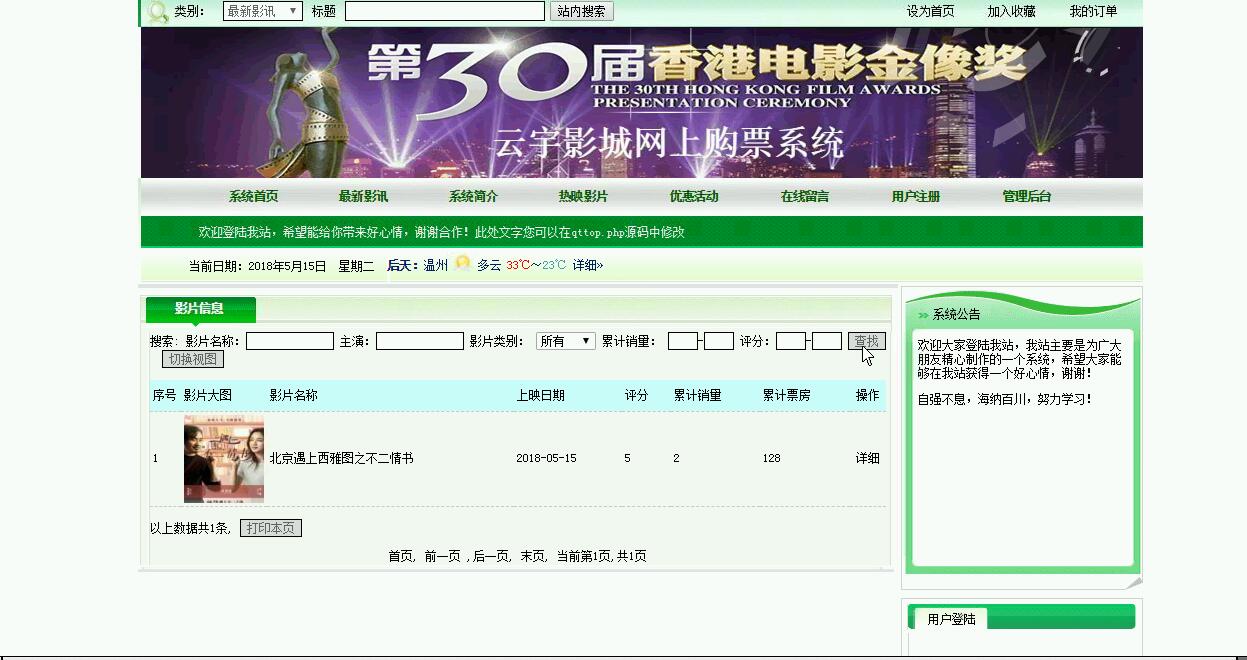Click the 切换视图 button
Image resolution: width=1247 pixels, height=660 pixels.
[193, 359]
